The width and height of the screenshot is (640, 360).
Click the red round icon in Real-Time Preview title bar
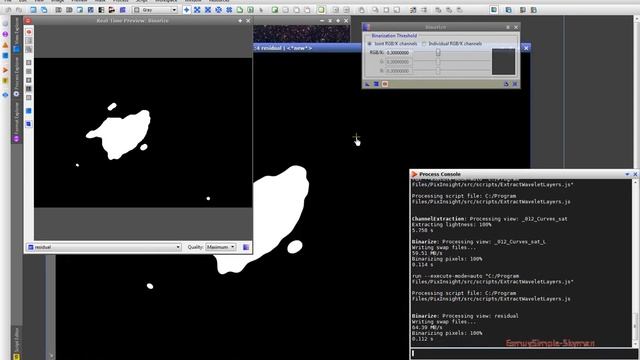(28, 20)
